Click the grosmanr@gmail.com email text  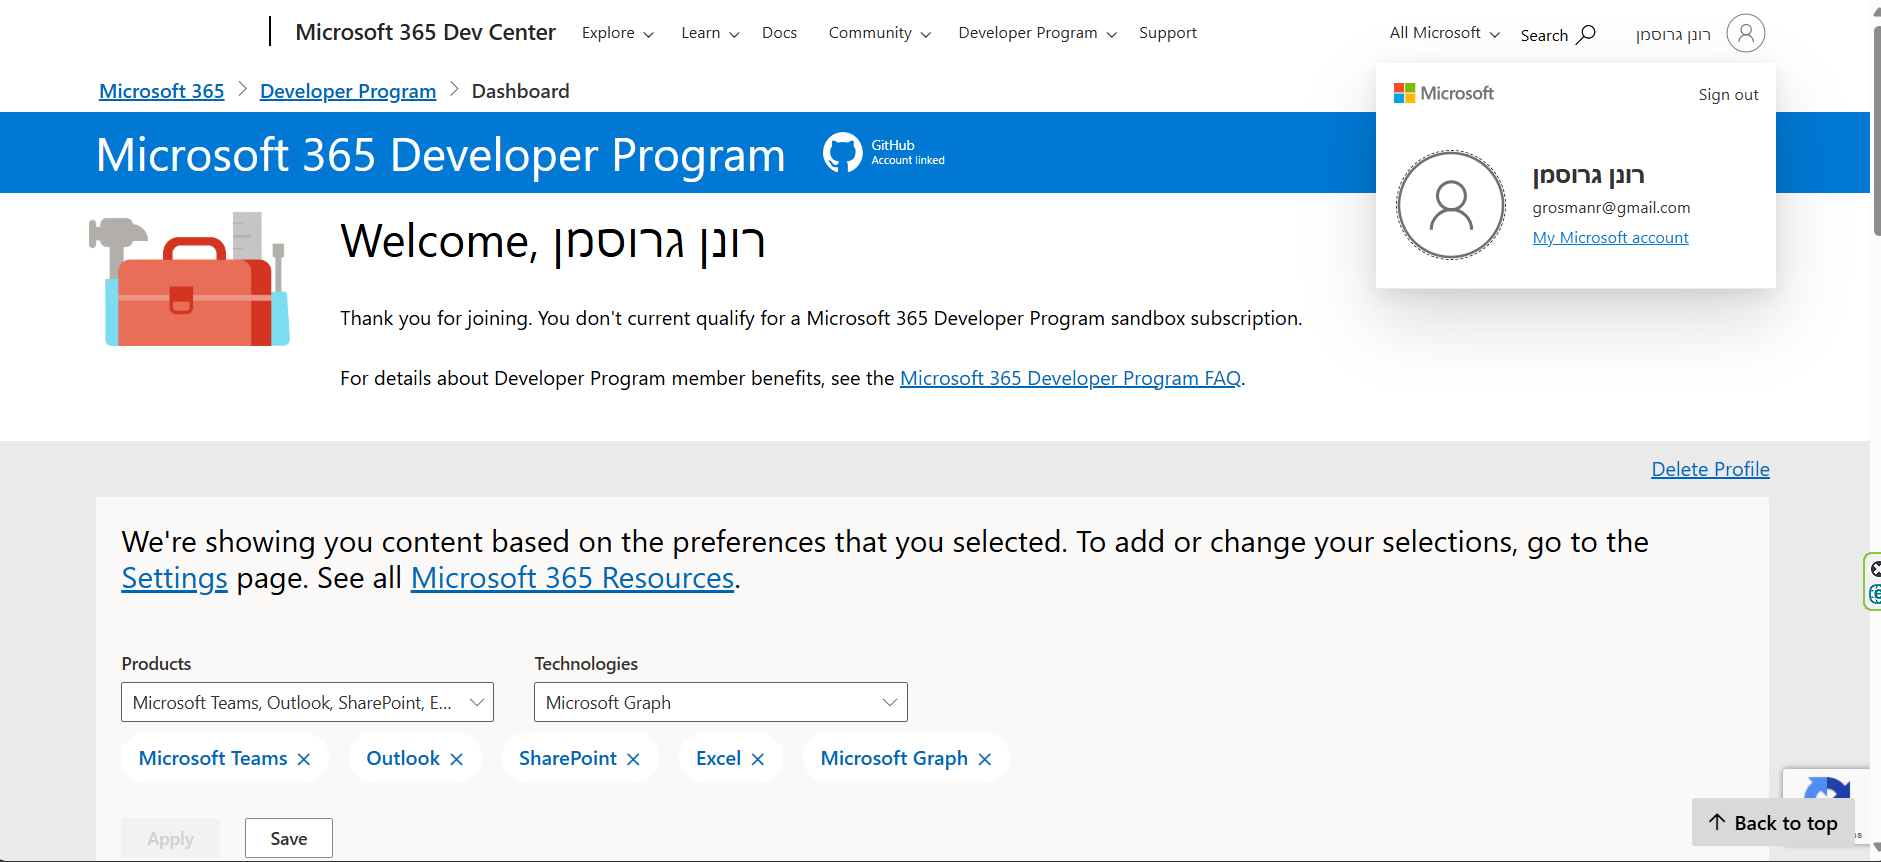[x=1611, y=208]
